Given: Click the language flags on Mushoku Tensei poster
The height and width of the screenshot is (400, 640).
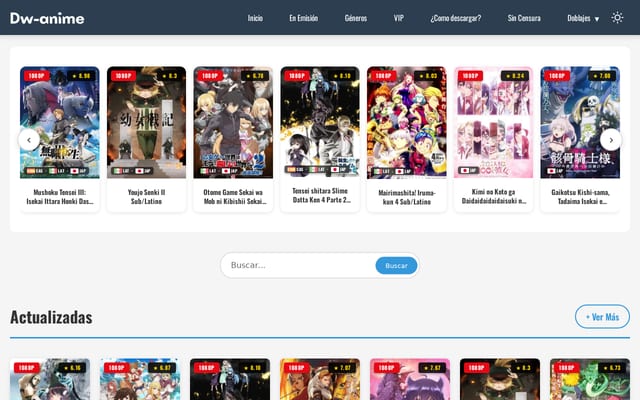Looking at the screenshot, I should click(x=57, y=171).
